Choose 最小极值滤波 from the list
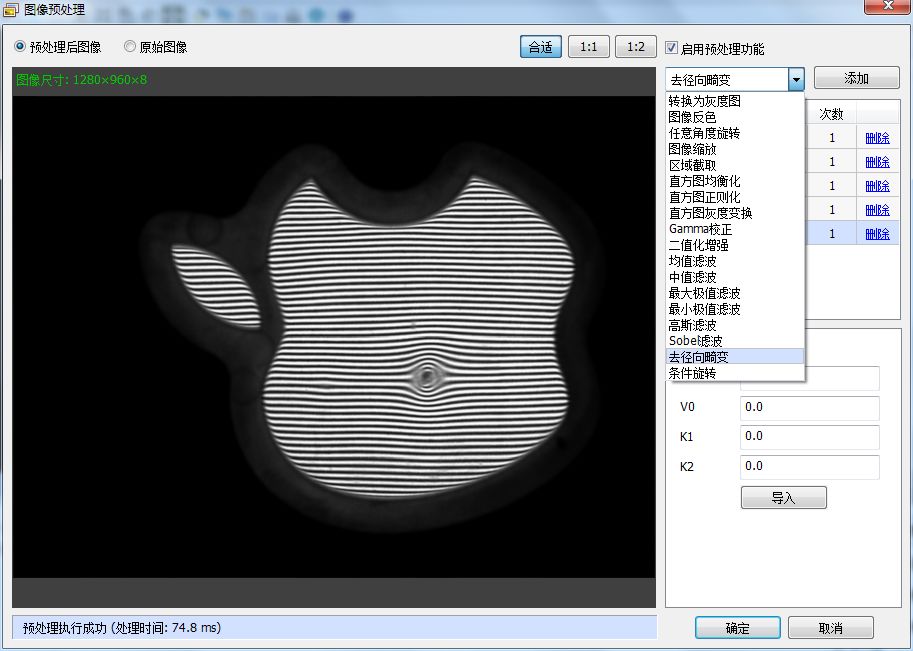This screenshot has width=913, height=651. (735, 309)
